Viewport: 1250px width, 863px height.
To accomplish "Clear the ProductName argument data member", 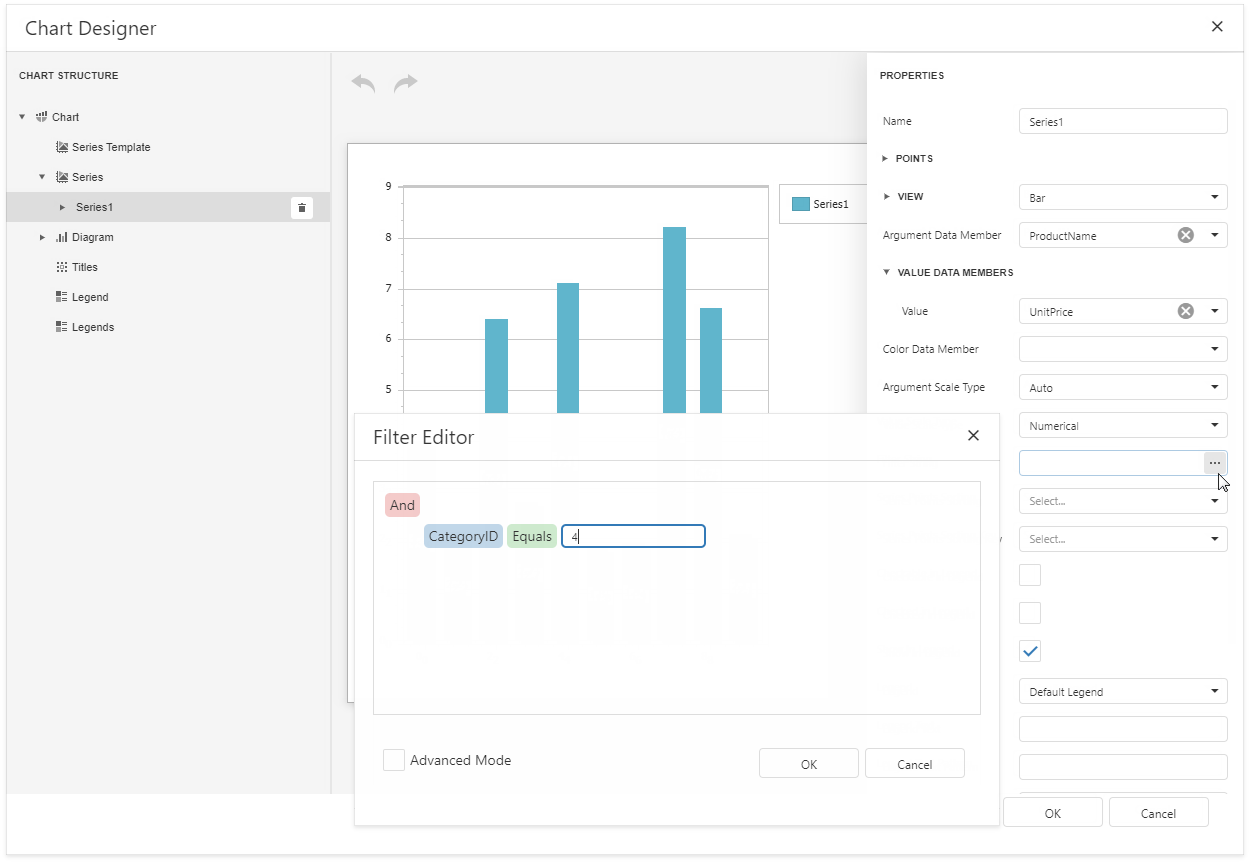I will (1186, 235).
